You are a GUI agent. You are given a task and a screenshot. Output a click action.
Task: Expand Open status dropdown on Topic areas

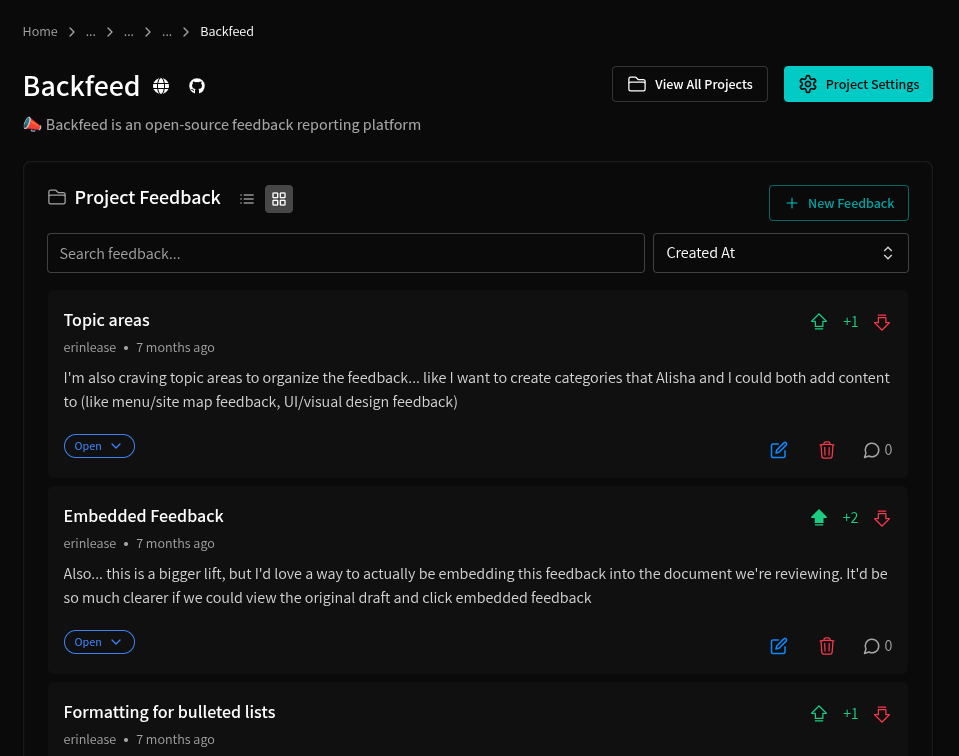[x=99, y=446]
